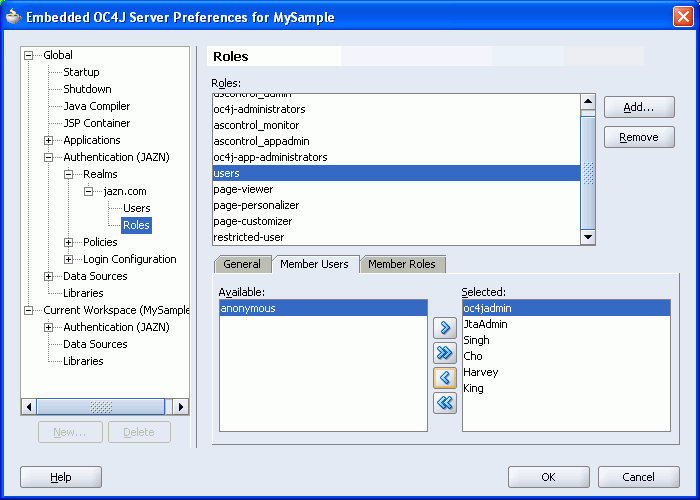Select the oc4j-administrators role
The width and height of the screenshot is (700, 500).
coord(396,109)
